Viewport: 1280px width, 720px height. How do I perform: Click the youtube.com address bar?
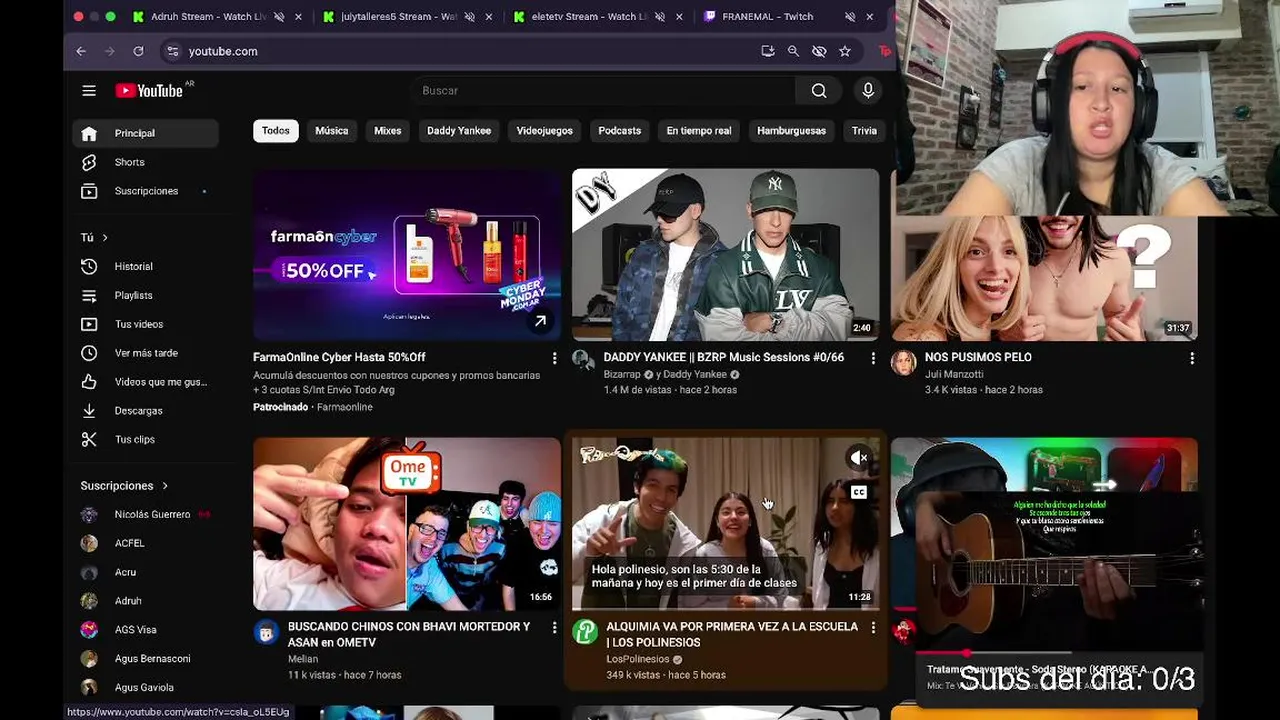460,51
